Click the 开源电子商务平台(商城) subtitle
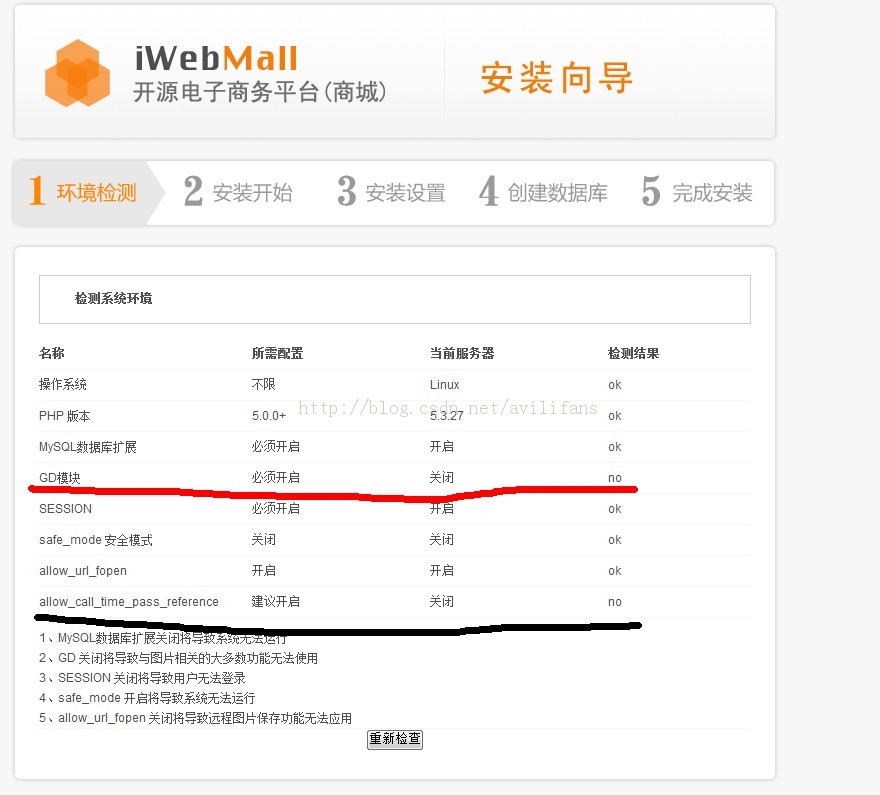The image size is (880, 795). point(260,92)
